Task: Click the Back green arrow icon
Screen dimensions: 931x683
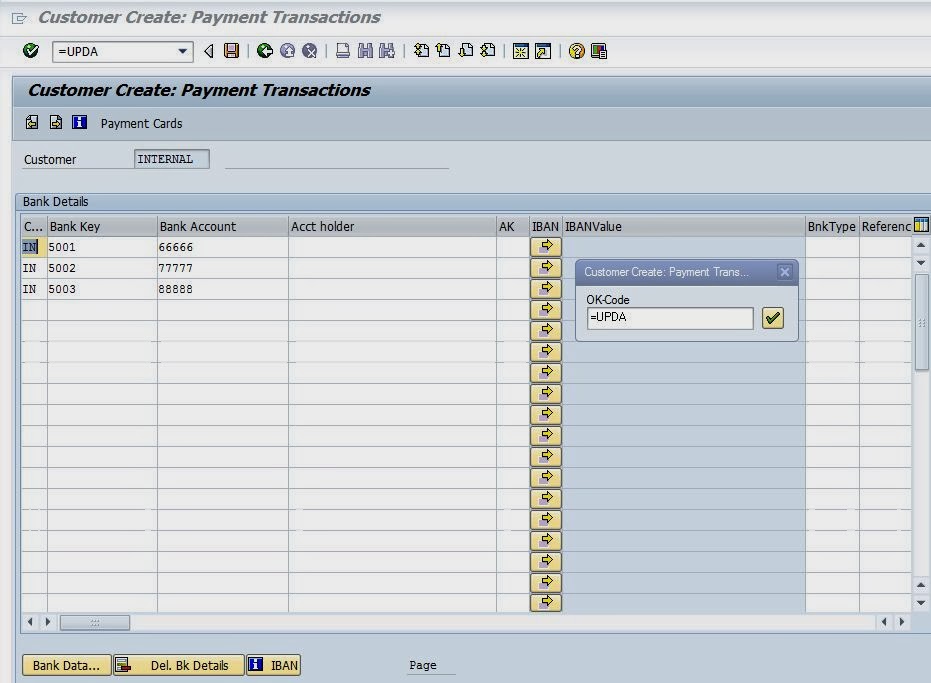Action: [x=264, y=51]
